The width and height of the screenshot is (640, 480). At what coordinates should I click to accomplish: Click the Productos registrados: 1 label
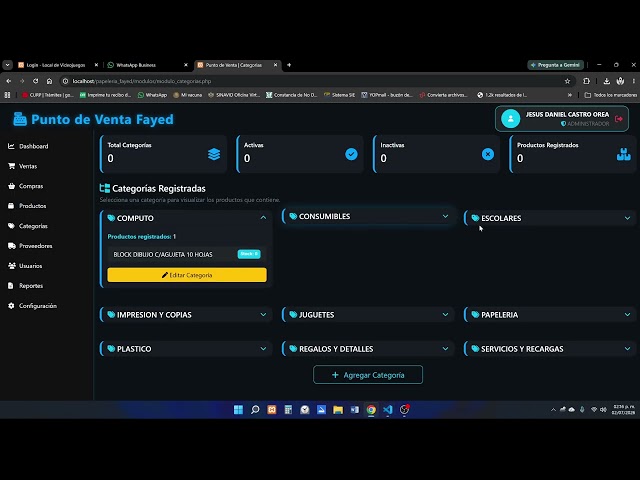[x=142, y=236]
